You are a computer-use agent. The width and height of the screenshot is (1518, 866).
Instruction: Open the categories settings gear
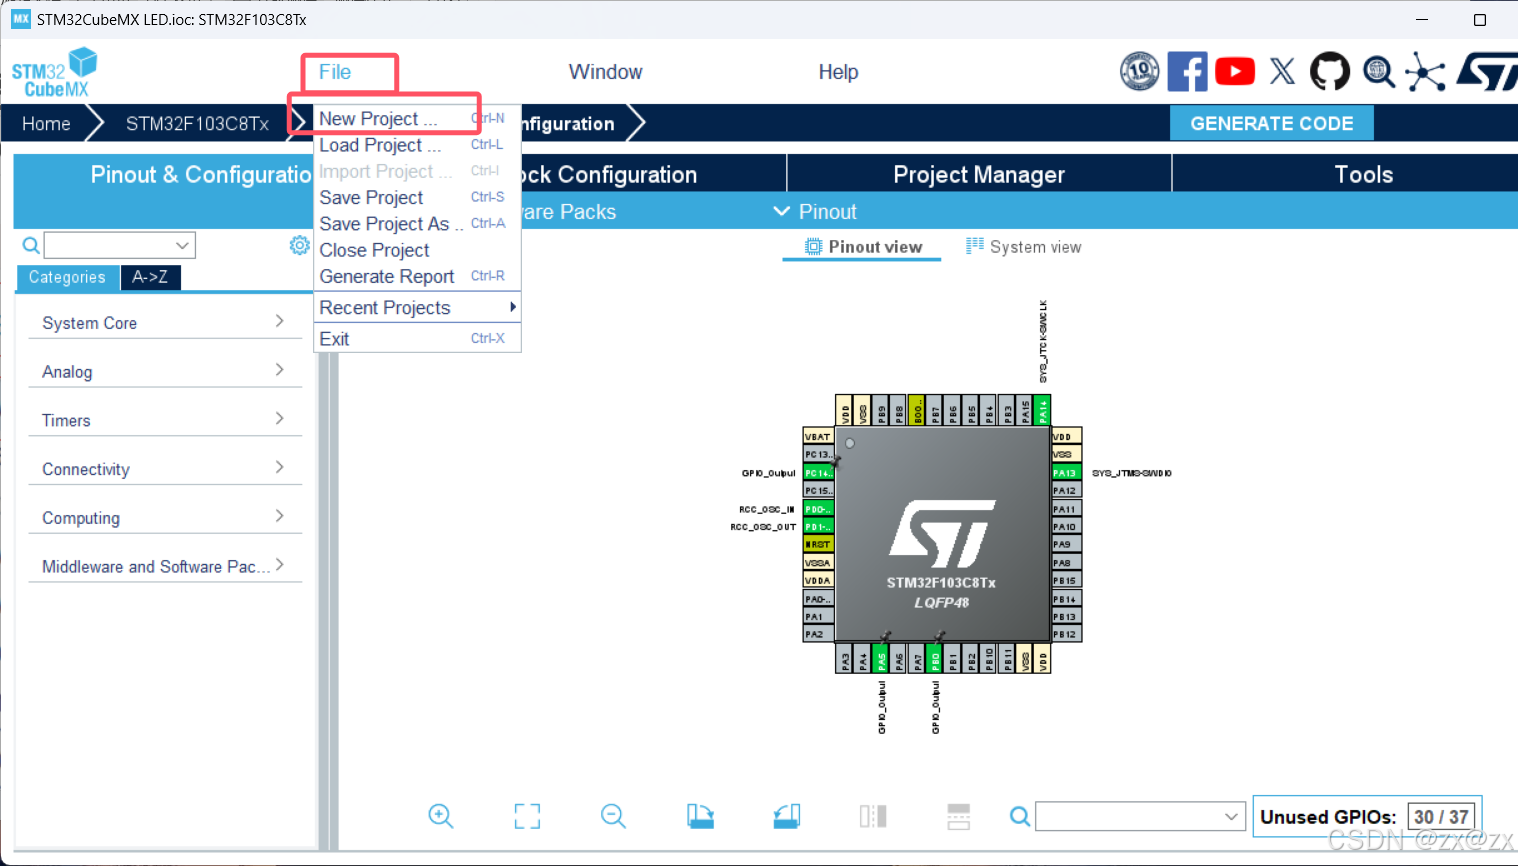pyautogui.click(x=299, y=245)
